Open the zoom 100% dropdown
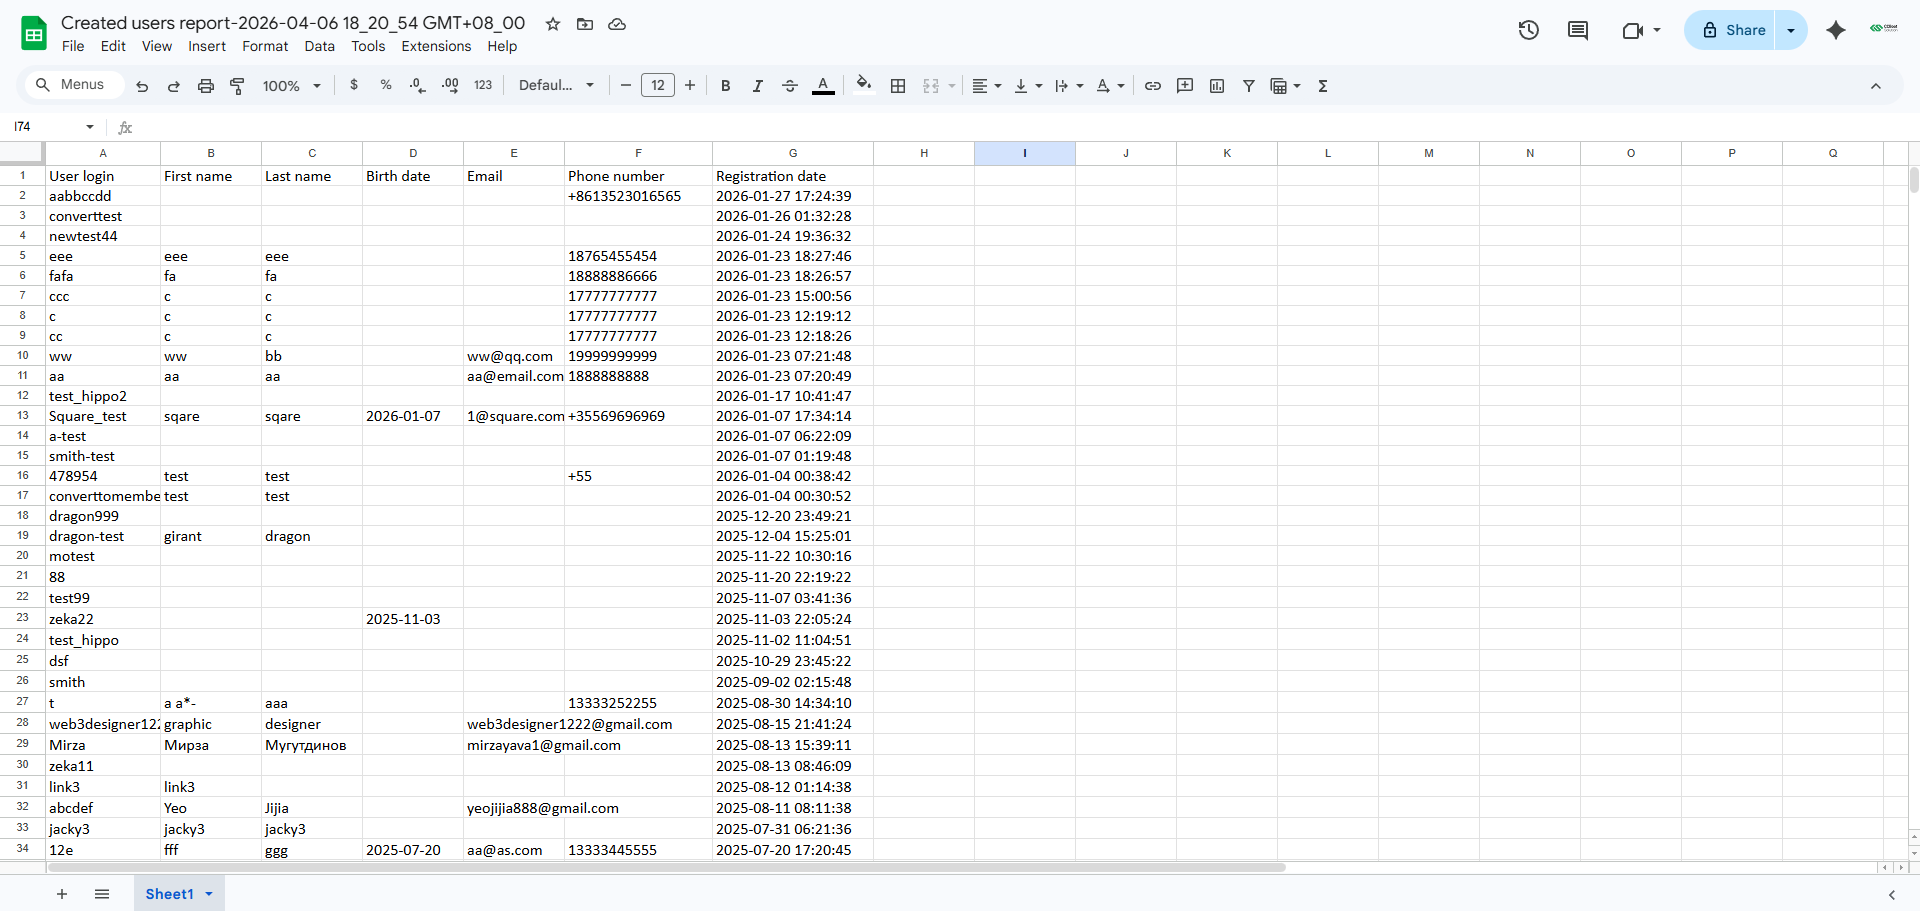This screenshot has height=911, width=1920. (x=291, y=86)
